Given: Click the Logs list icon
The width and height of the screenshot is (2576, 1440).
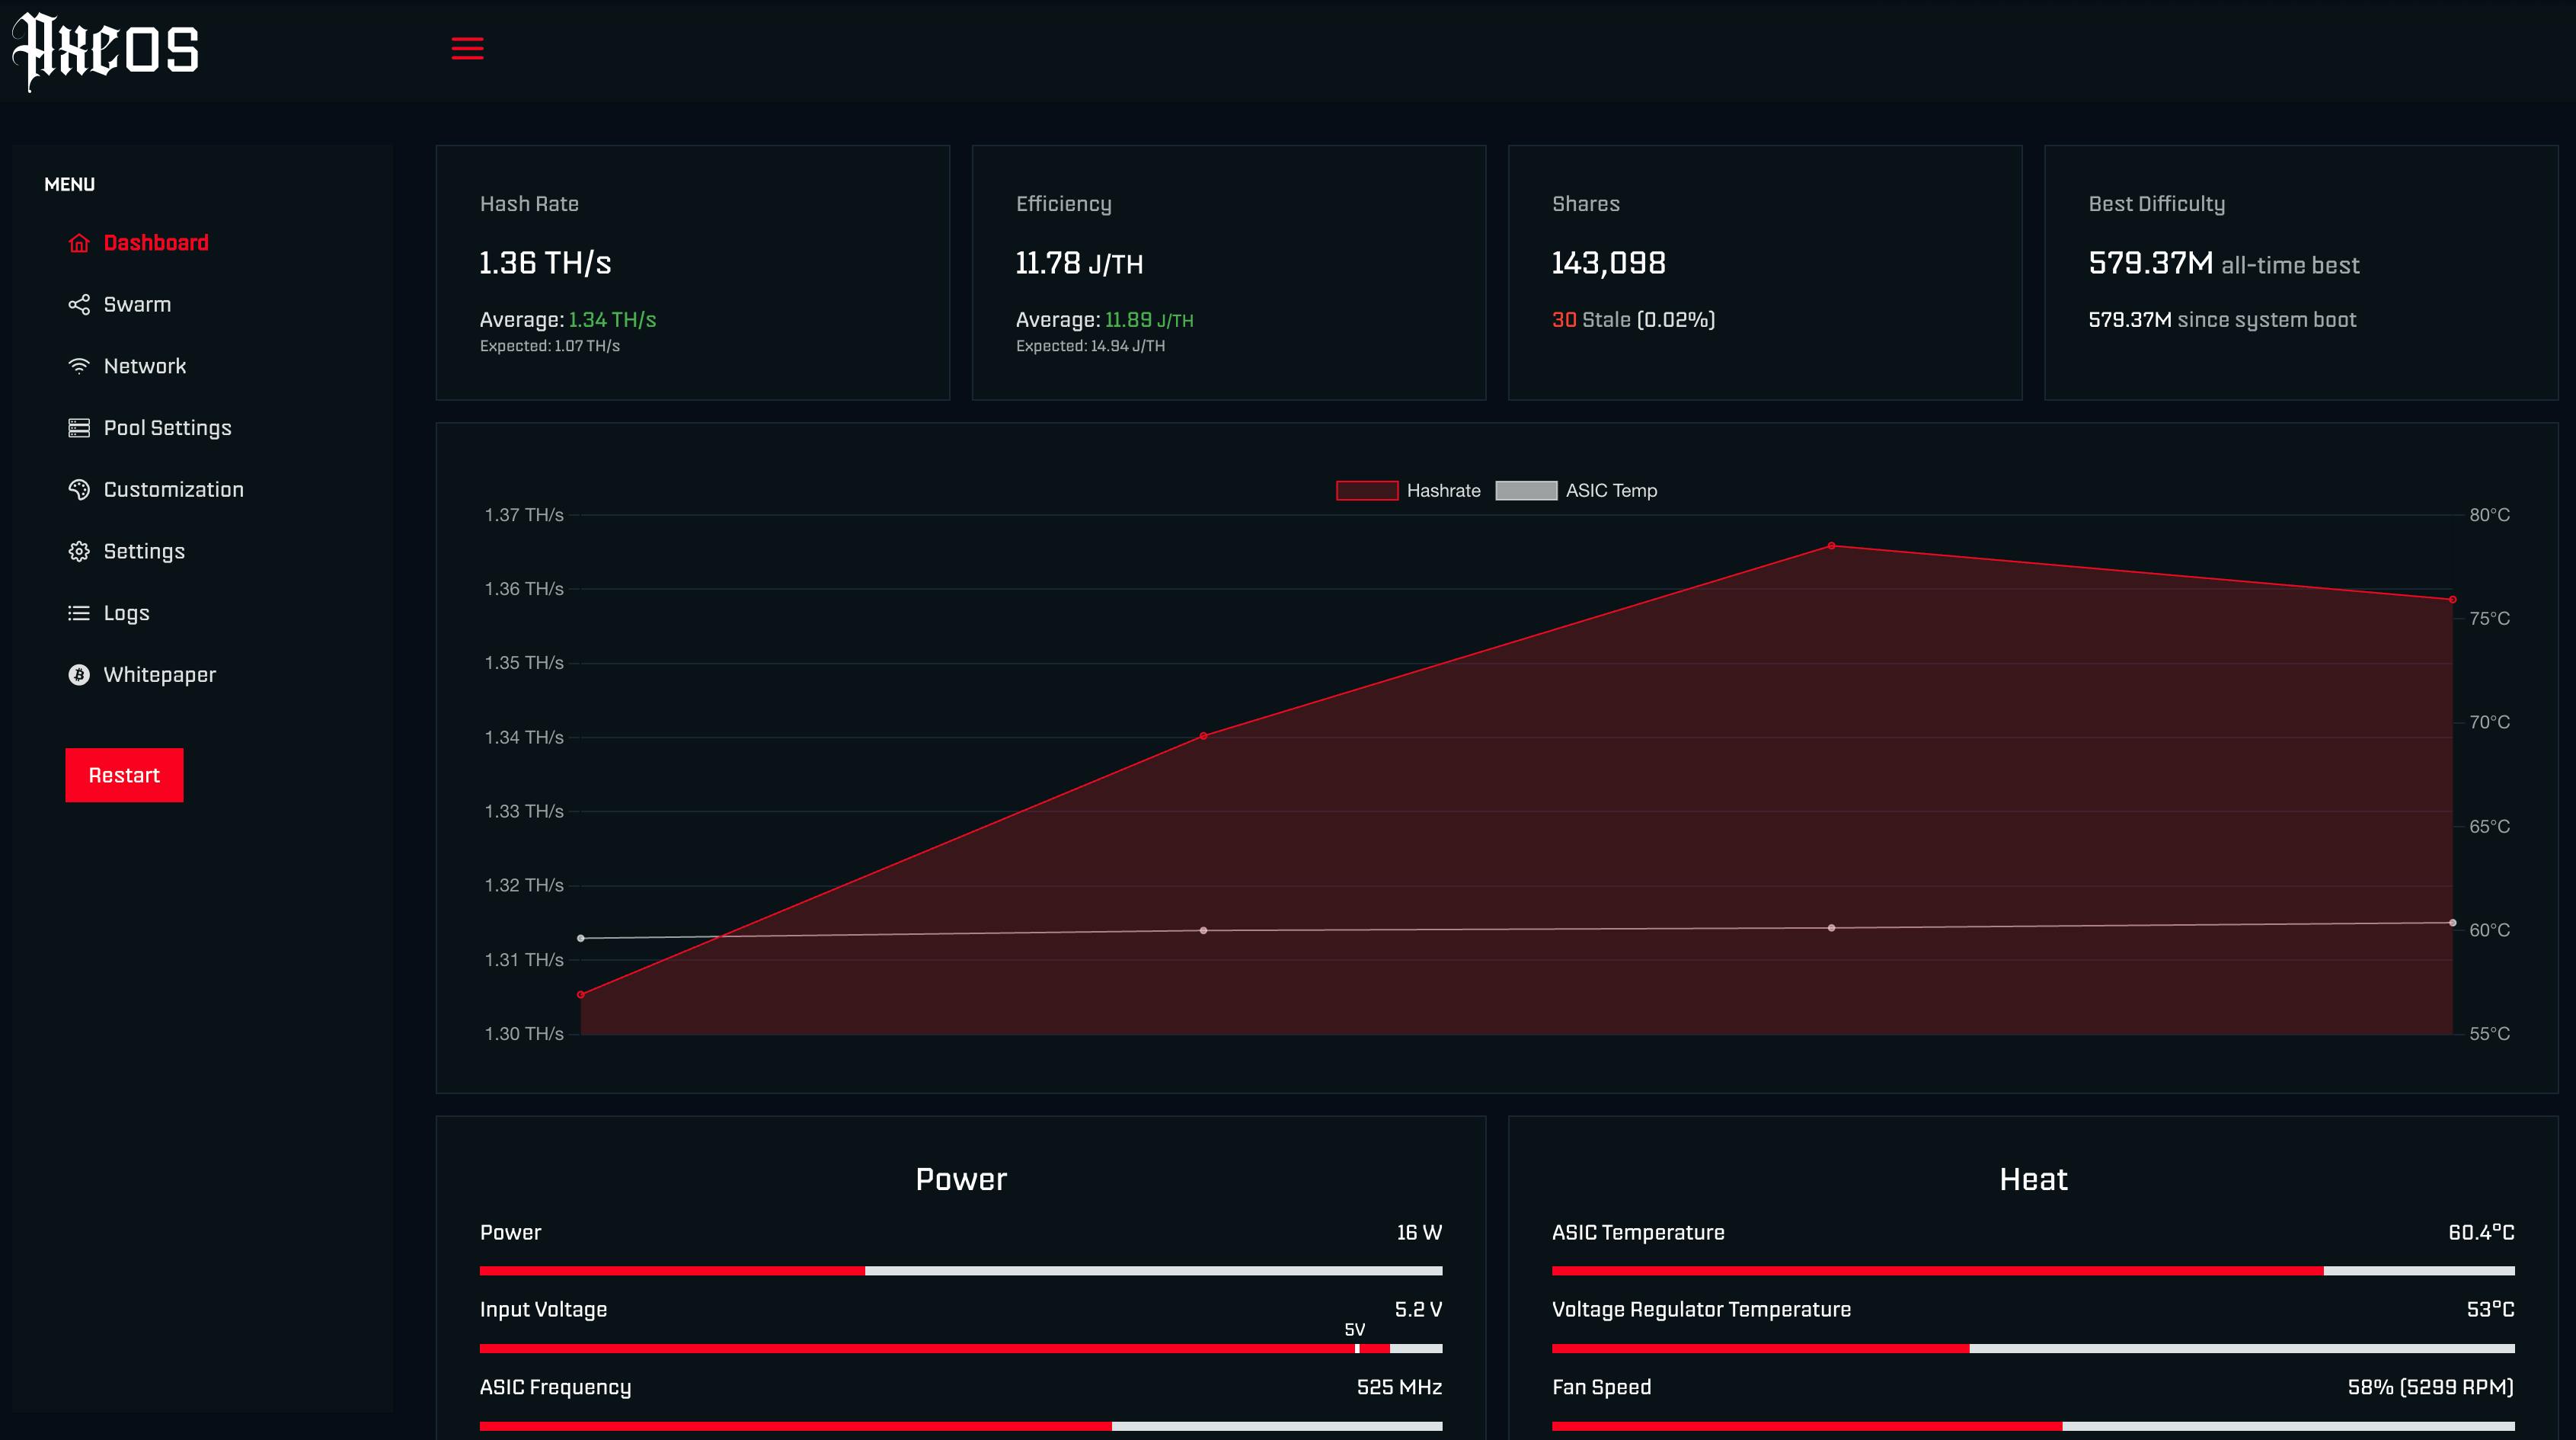Looking at the screenshot, I should click(x=79, y=613).
